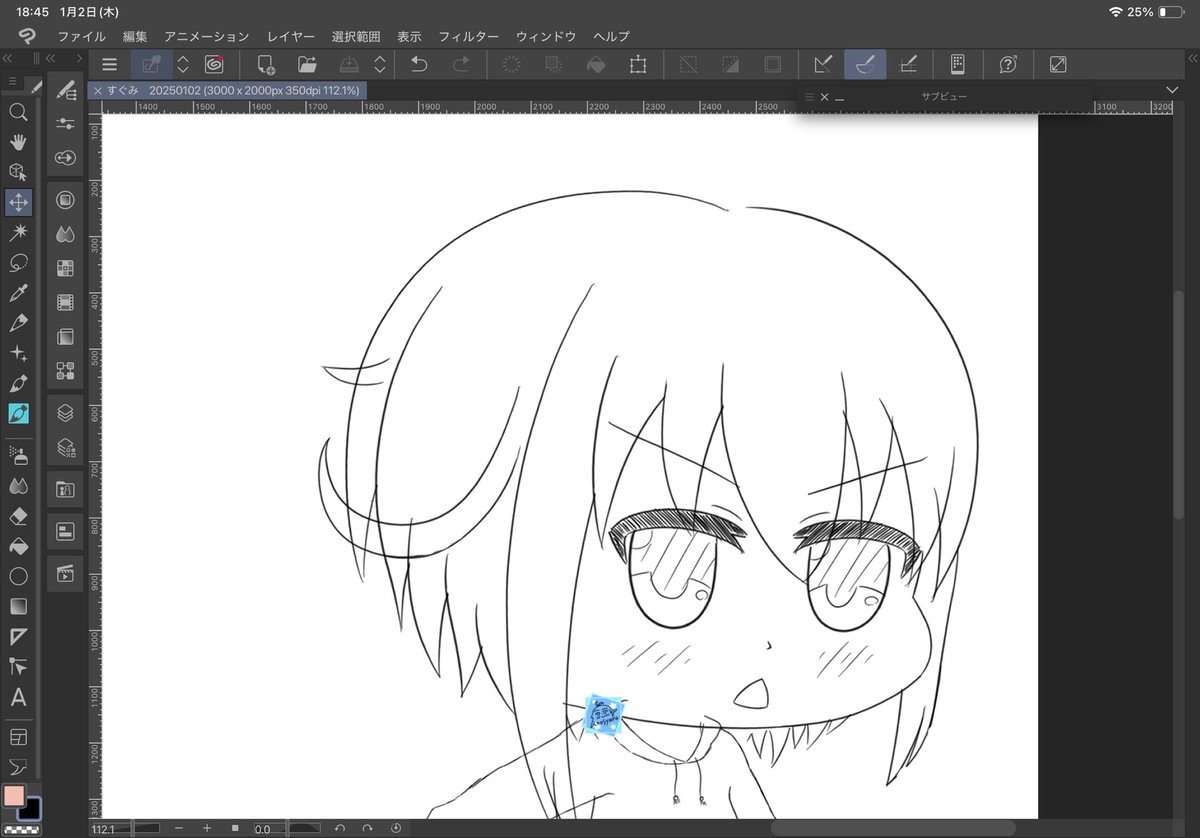Toggle the highlighted Snap to Special Ruler
The image size is (1200, 838).
coord(866,65)
